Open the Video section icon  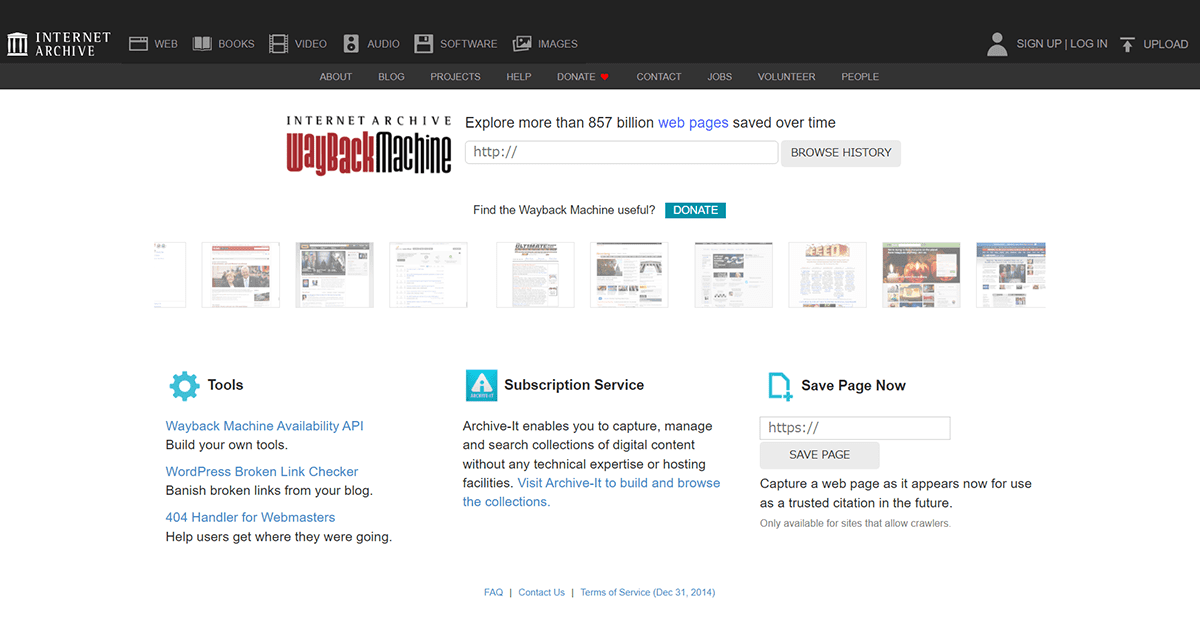tap(278, 44)
